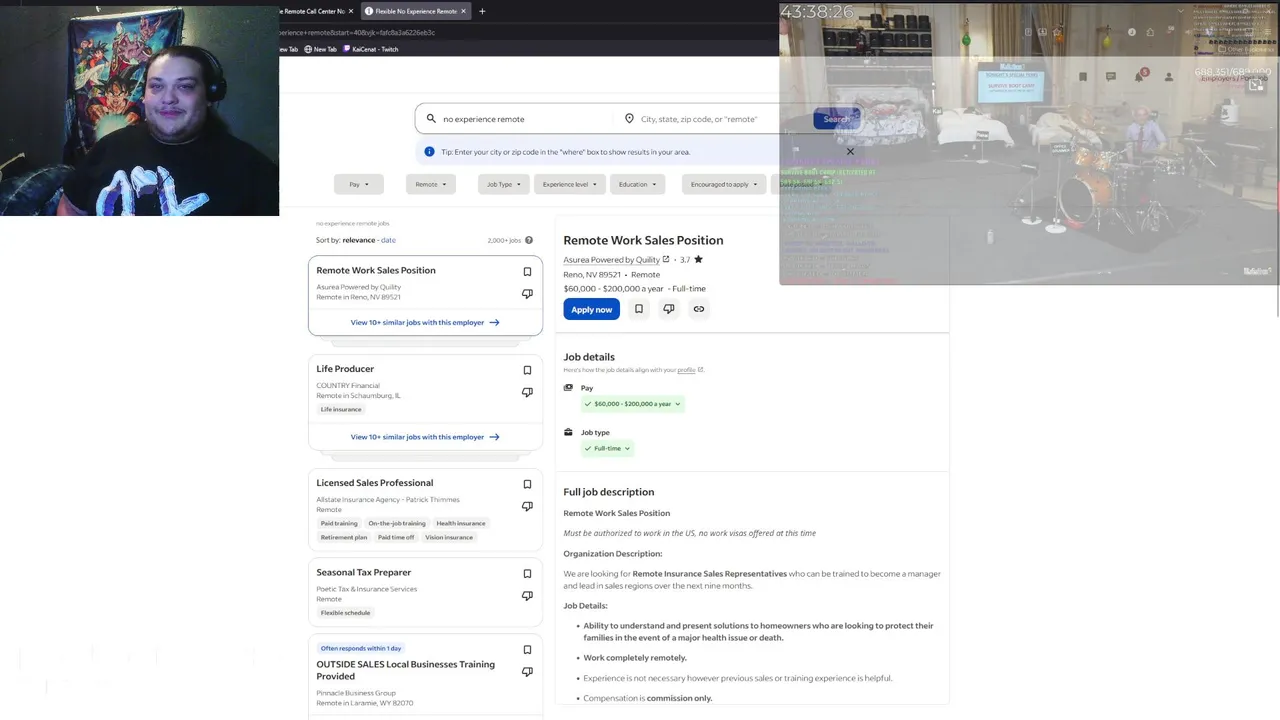Click not interested icon beside Apply now

click(669, 309)
